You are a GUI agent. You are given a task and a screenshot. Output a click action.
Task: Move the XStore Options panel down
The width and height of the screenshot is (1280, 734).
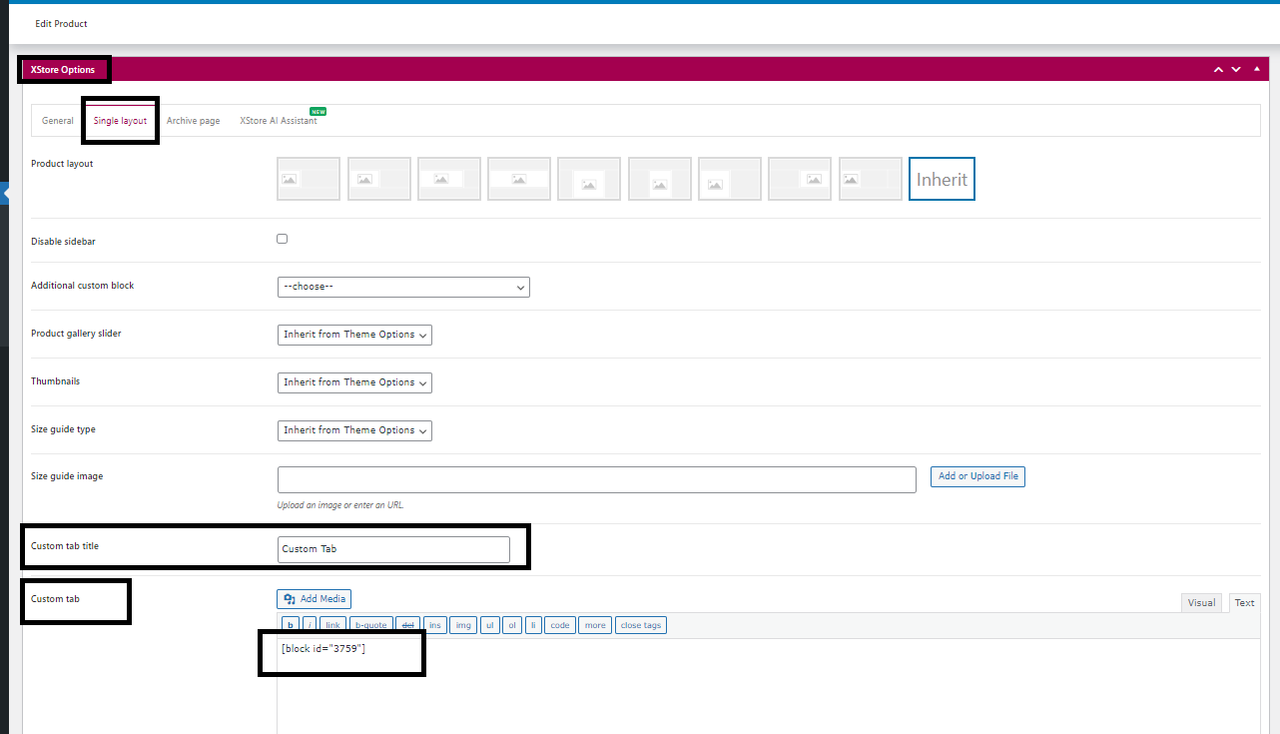pos(1236,69)
